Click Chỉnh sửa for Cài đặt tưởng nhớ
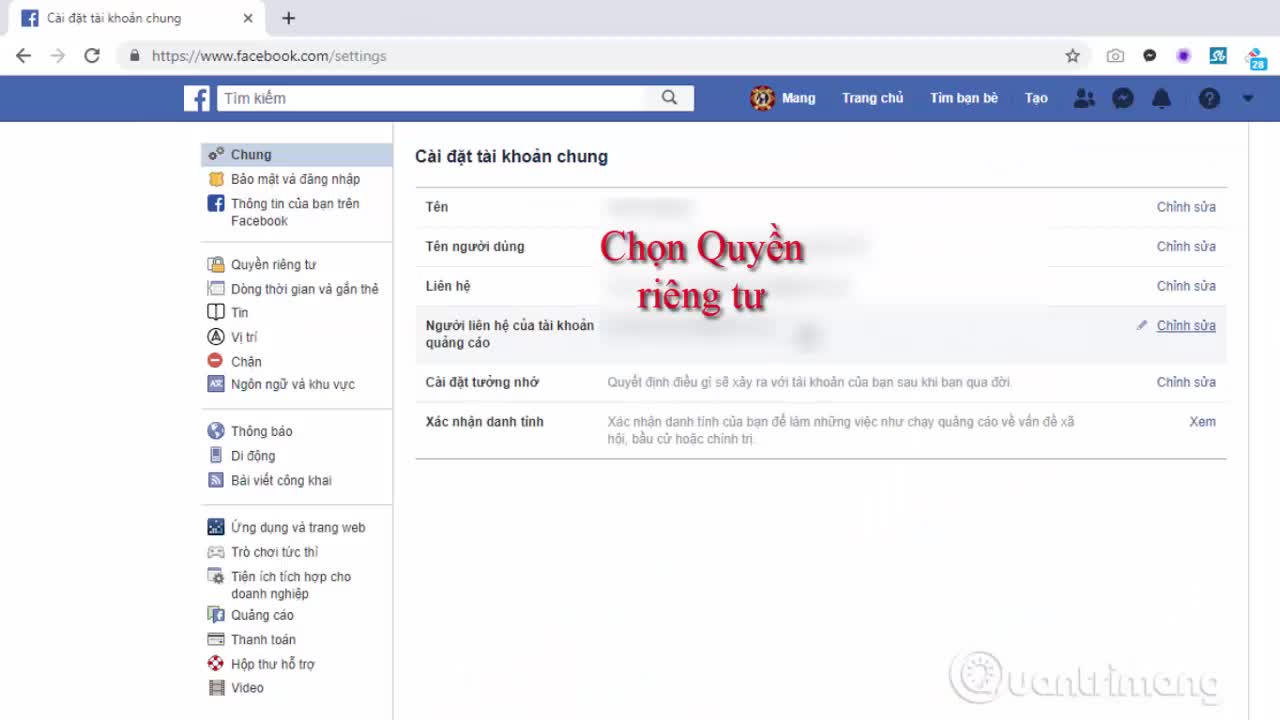Screen dimensions: 1280x720 coord(1186,383)
